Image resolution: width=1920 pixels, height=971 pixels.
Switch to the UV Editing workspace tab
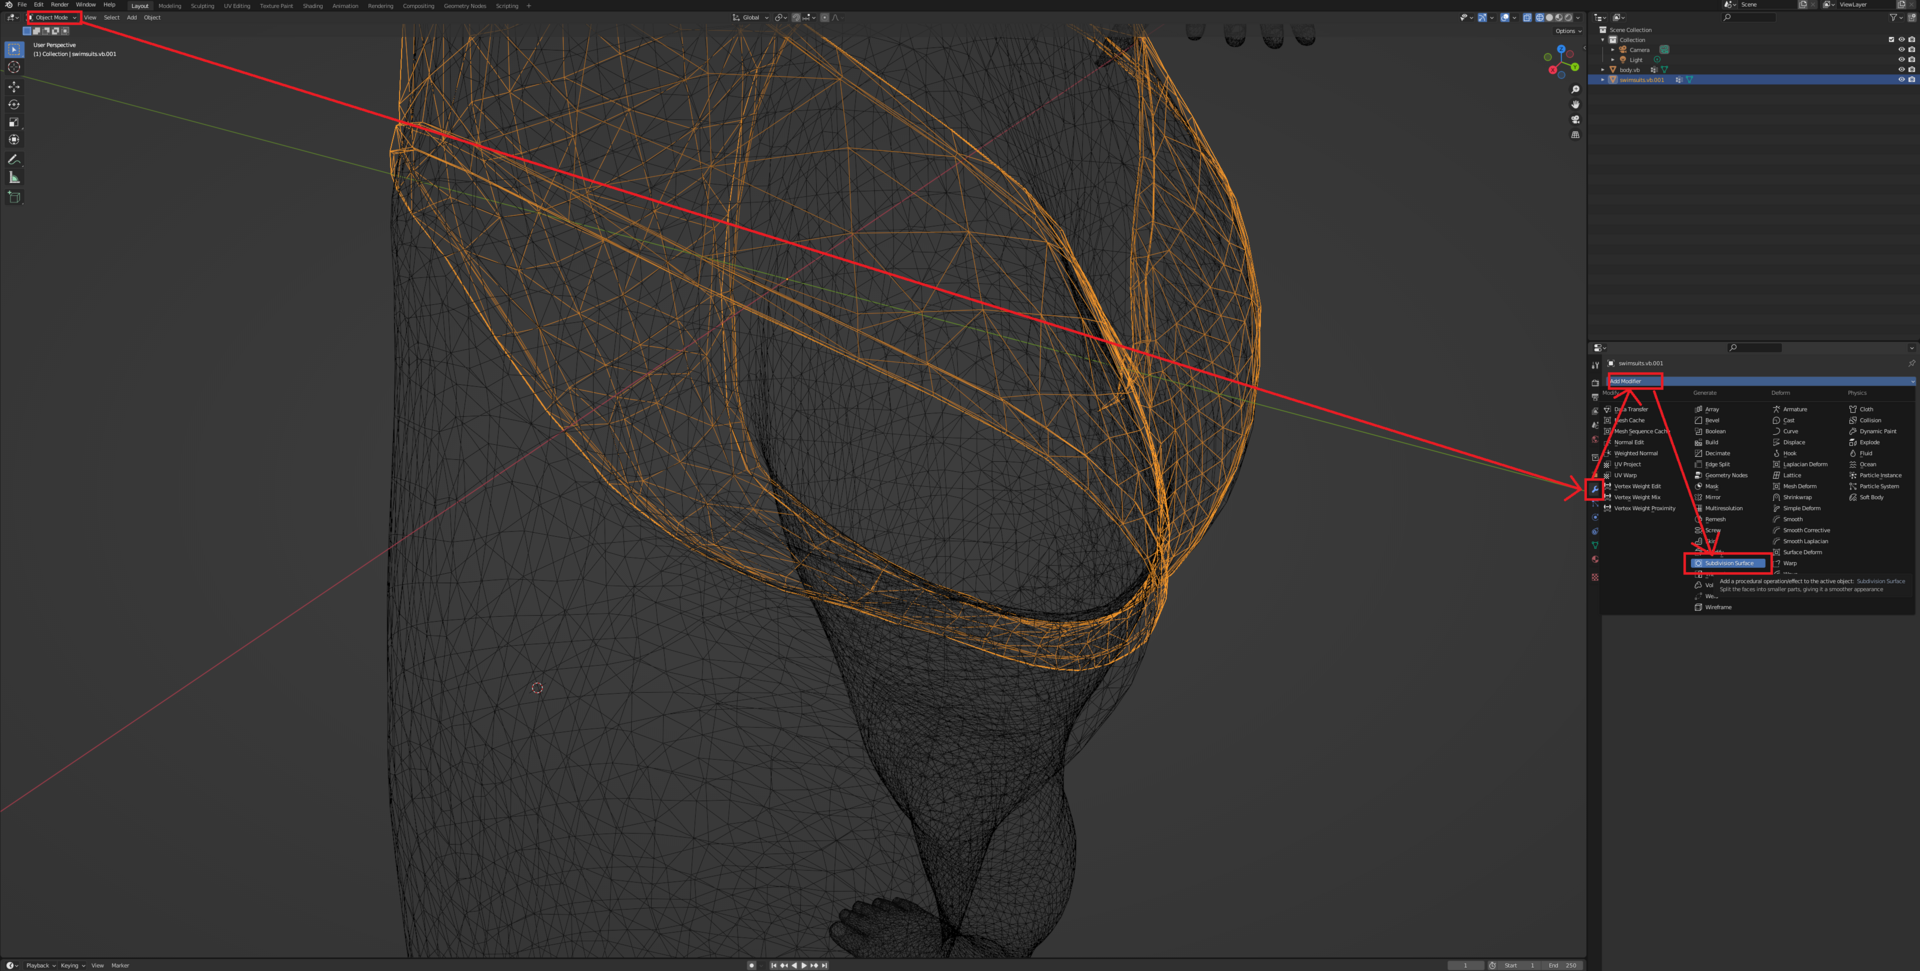237,6
